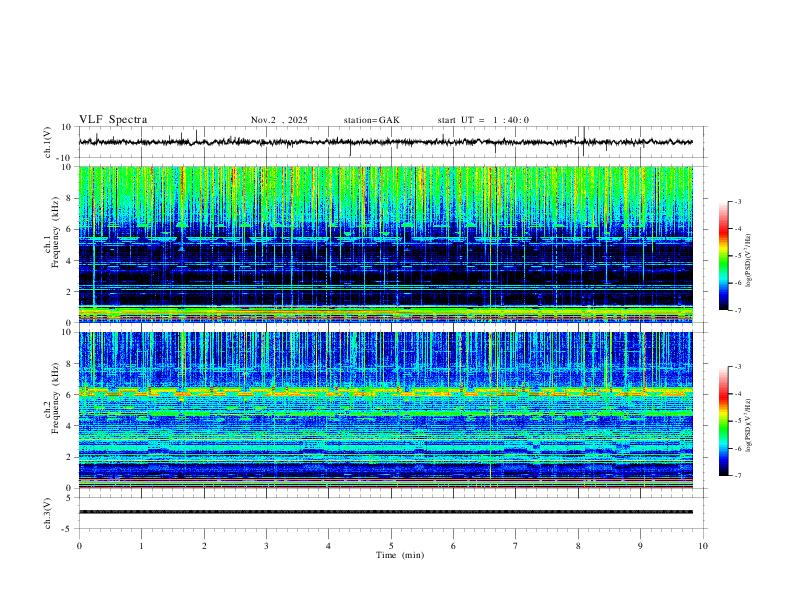Click time axis tick label "8"
Viewport: 792px width, 612px height.
pos(578,546)
